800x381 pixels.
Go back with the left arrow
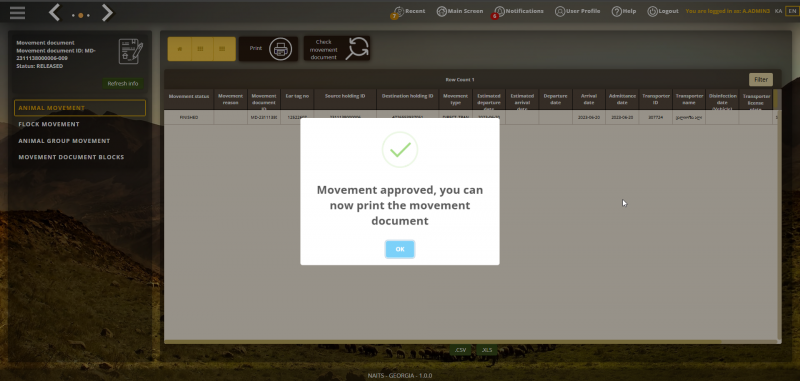pyautogui.click(x=55, y=12)
